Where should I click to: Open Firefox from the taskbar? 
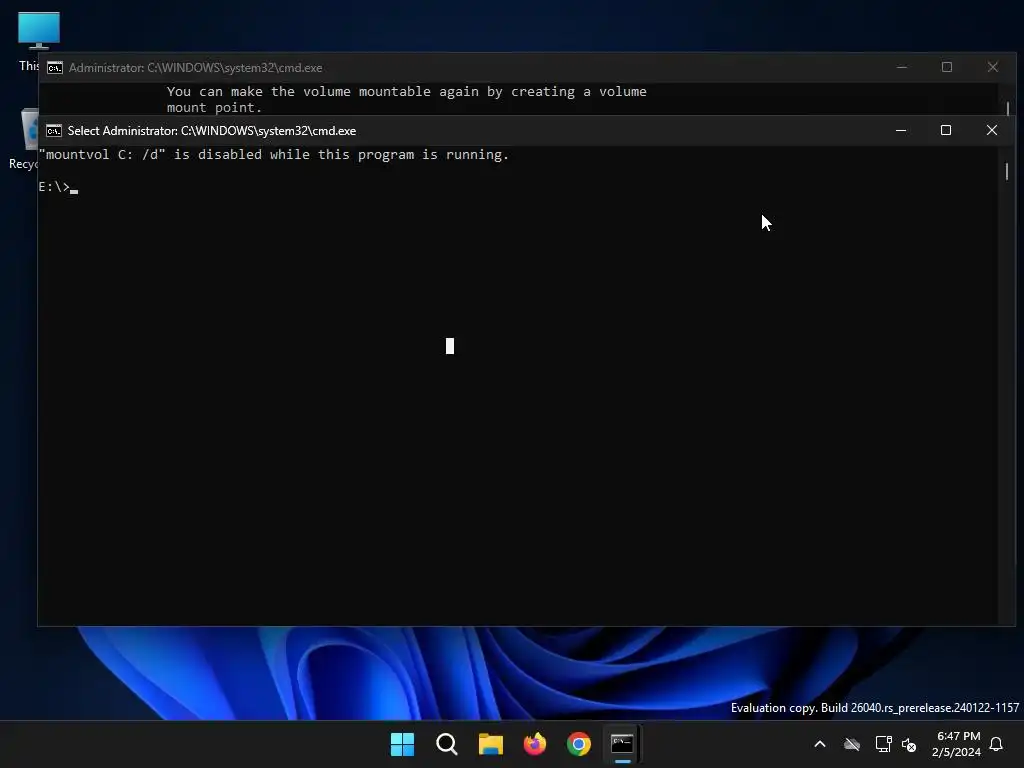(x=535, y=744)
